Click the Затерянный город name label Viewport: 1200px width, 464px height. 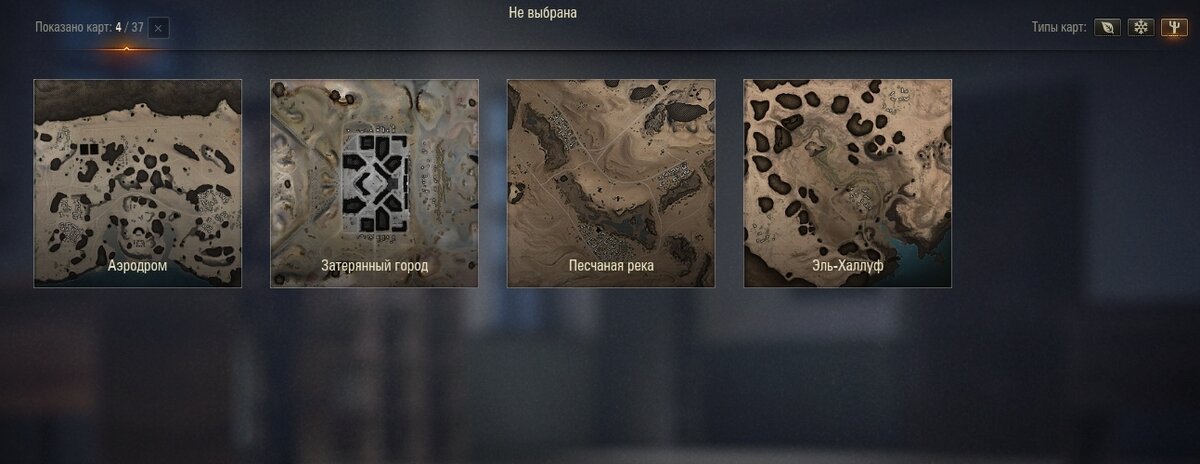374,267
